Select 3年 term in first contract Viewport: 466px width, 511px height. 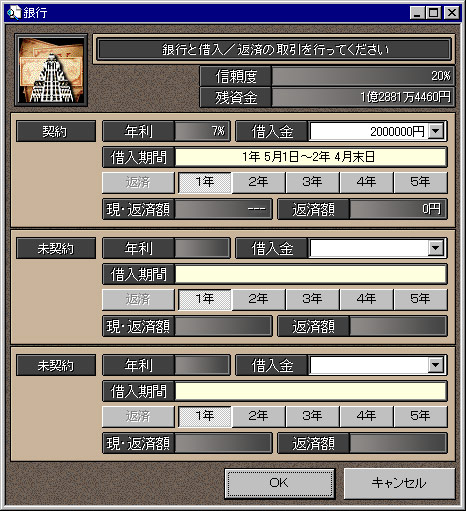point(312,182)
